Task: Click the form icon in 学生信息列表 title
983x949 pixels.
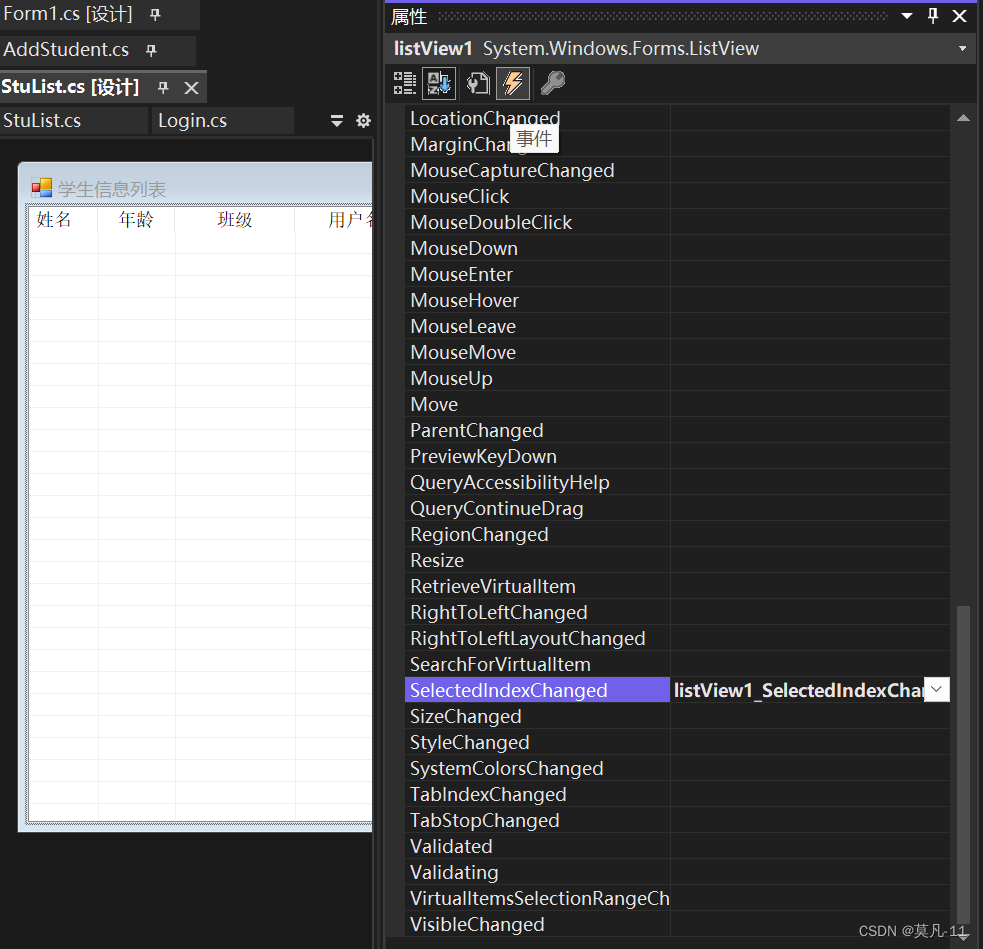Action: click(41, 188)
